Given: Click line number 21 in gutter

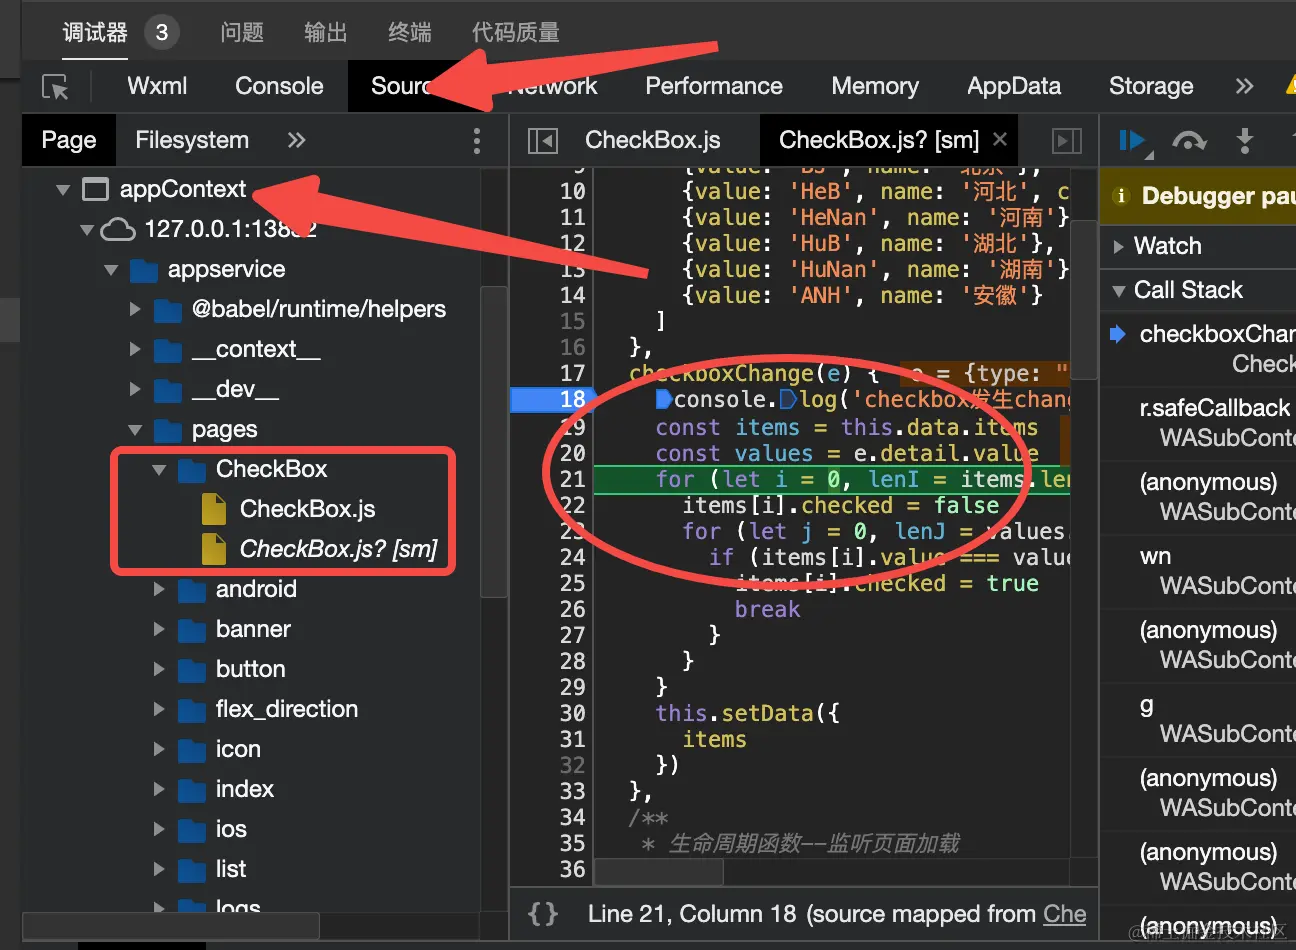Looking at the screenshot, I should [x=572, y=479].
